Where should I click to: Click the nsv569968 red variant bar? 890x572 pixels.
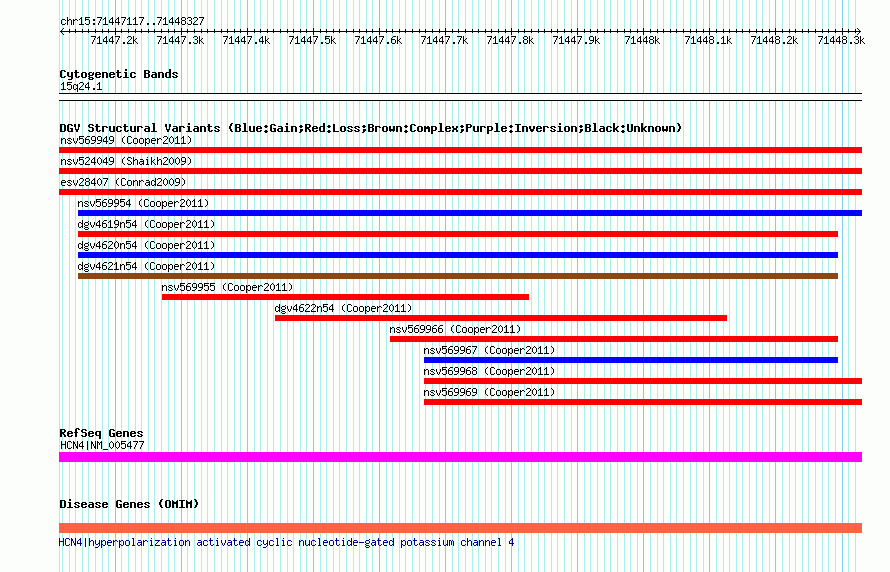tap(643, 381)
